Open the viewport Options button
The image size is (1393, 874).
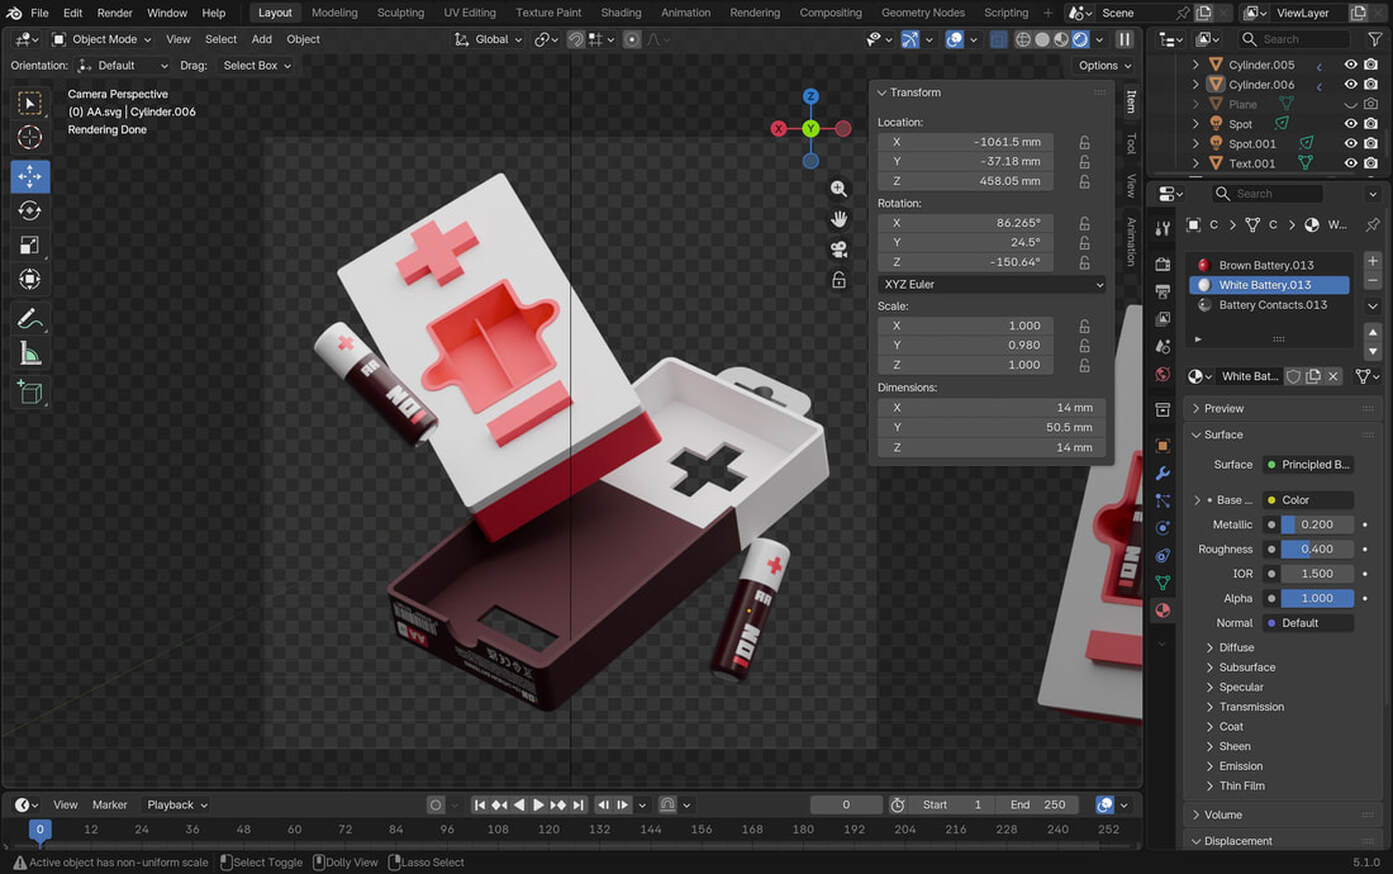(1104, 65)
